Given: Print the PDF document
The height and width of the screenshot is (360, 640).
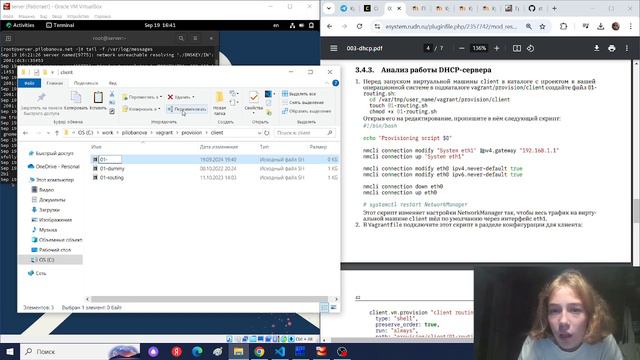Looking at the screenshot, I should click(611, 48).
